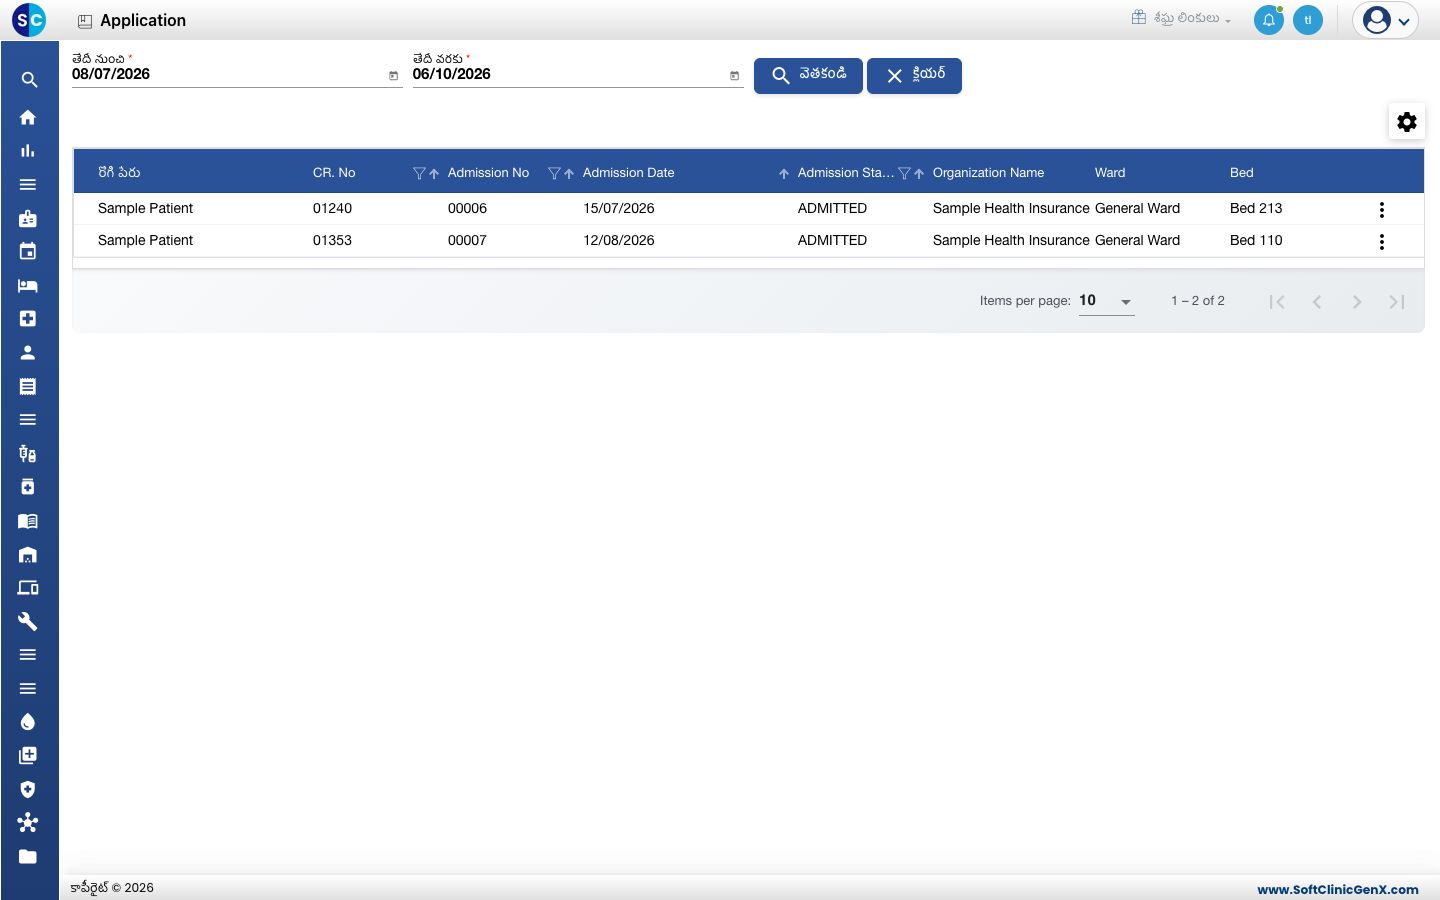Open the receipt icon in sidebar

(x=28, y=386)
